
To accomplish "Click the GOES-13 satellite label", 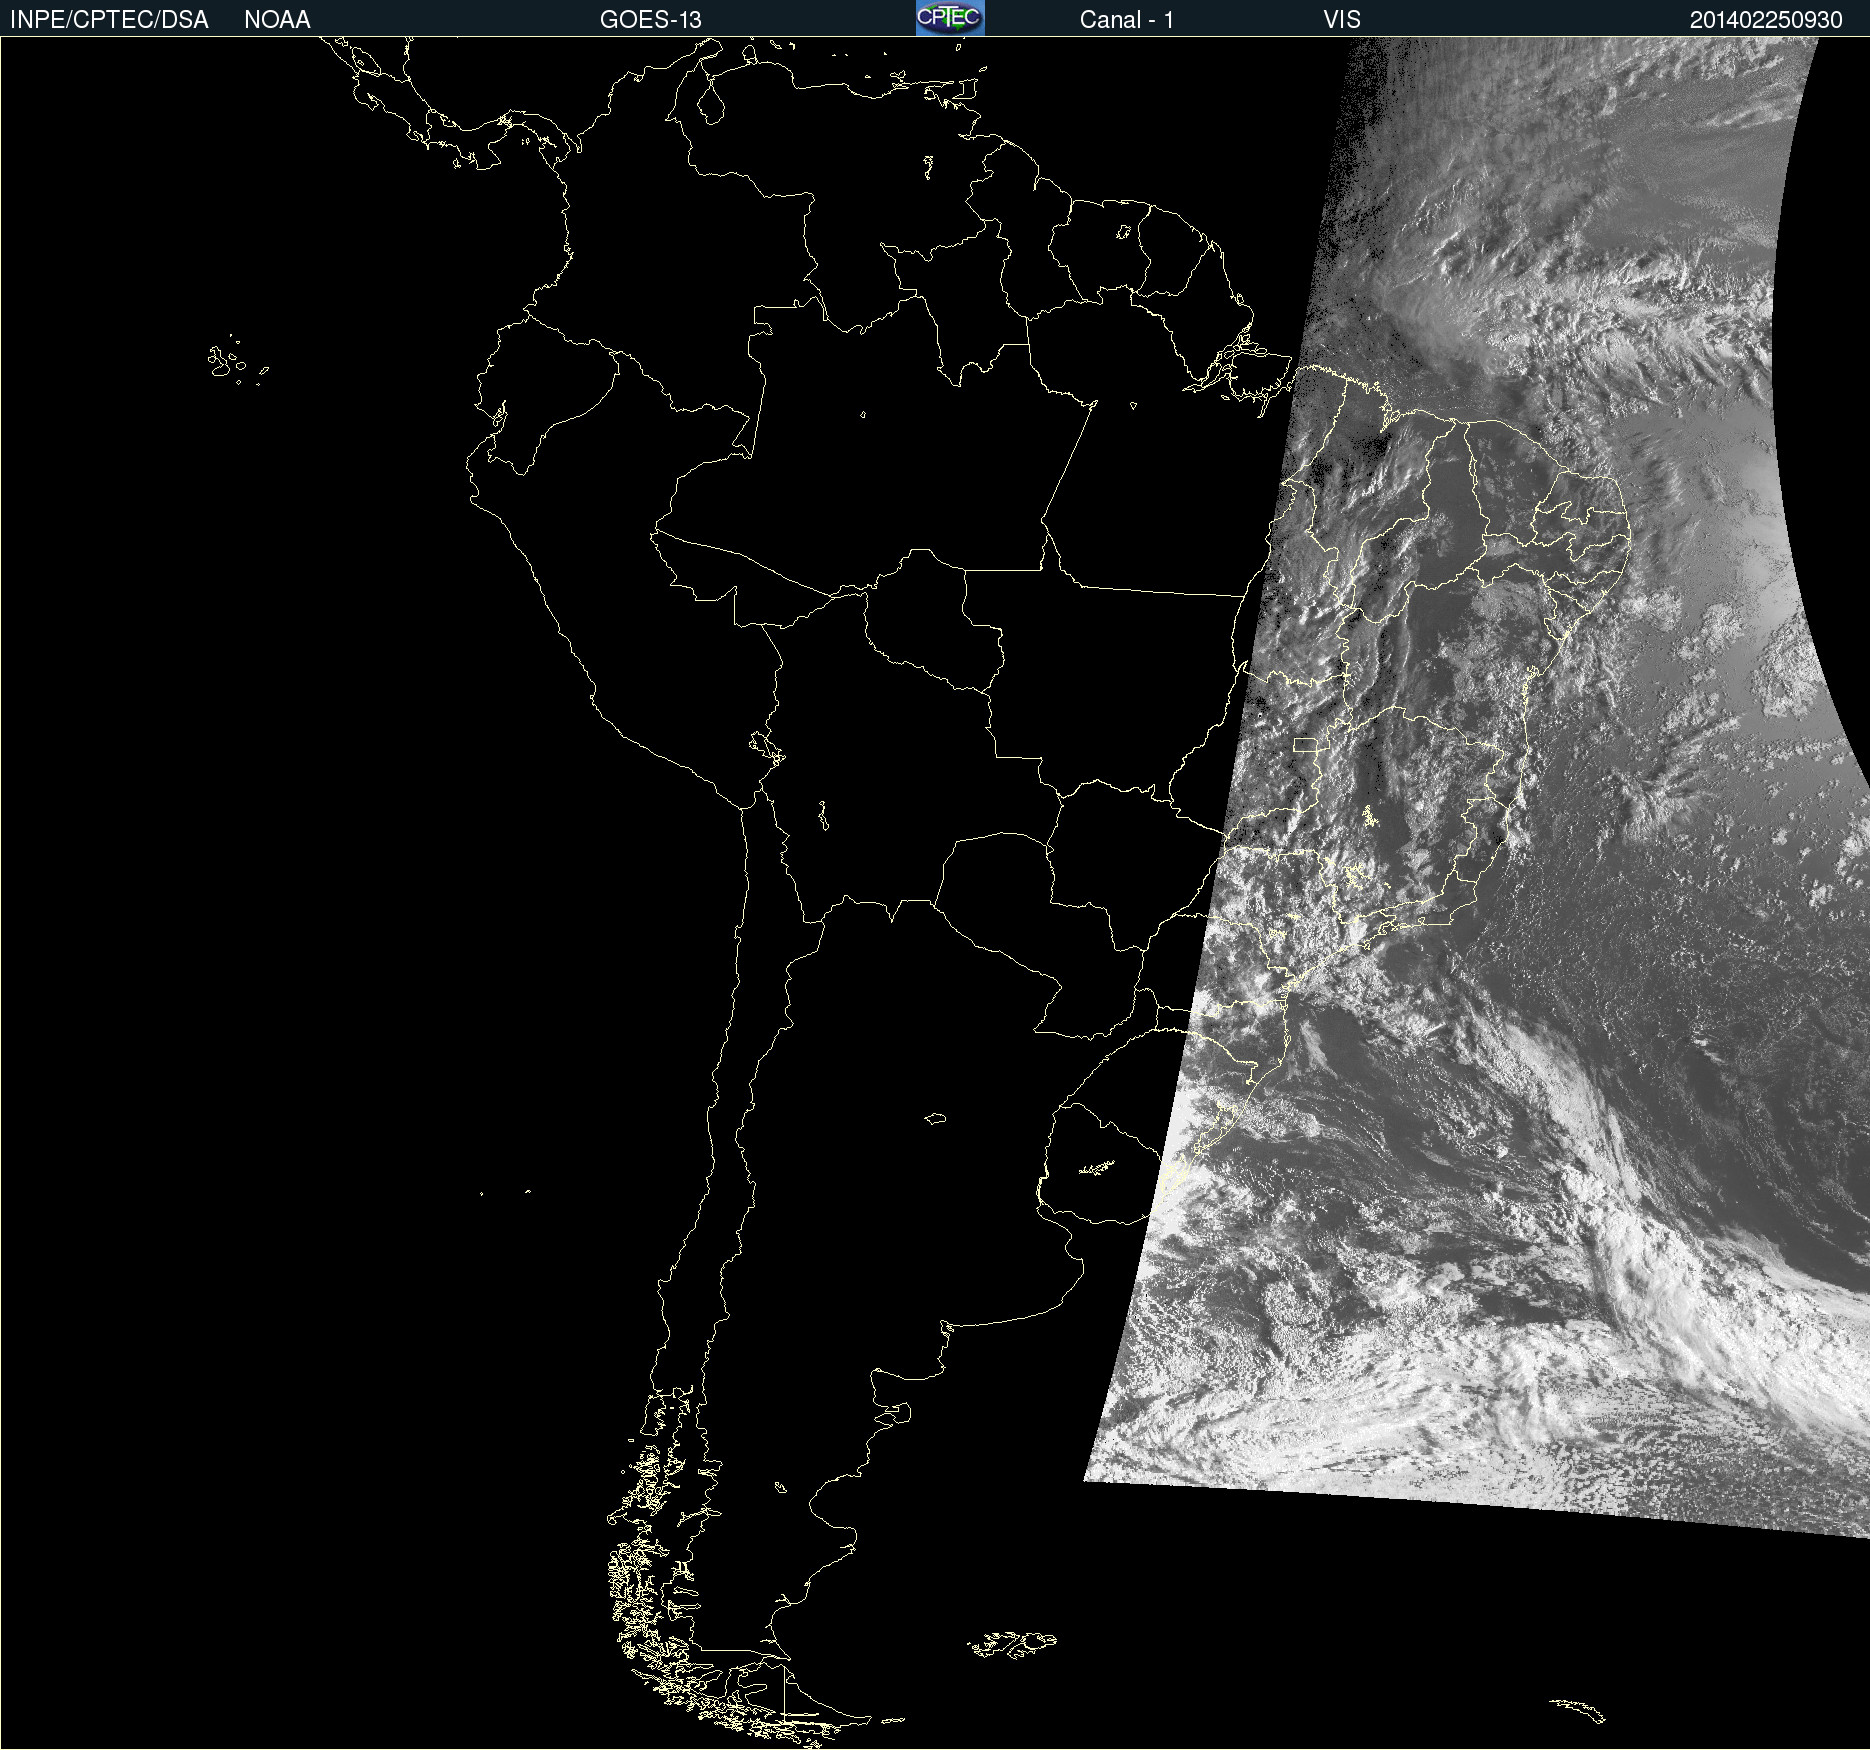I will (650, 20).
